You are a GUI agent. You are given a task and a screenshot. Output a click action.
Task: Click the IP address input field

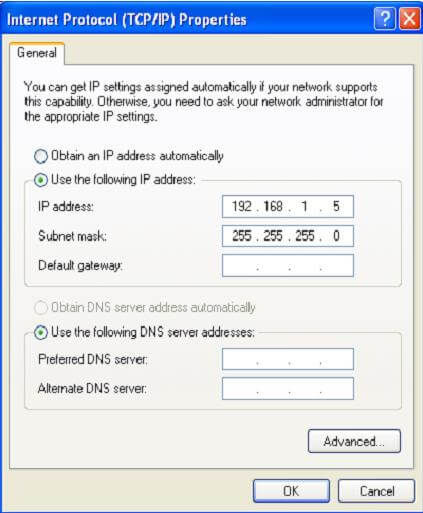(x=288, y=206)
